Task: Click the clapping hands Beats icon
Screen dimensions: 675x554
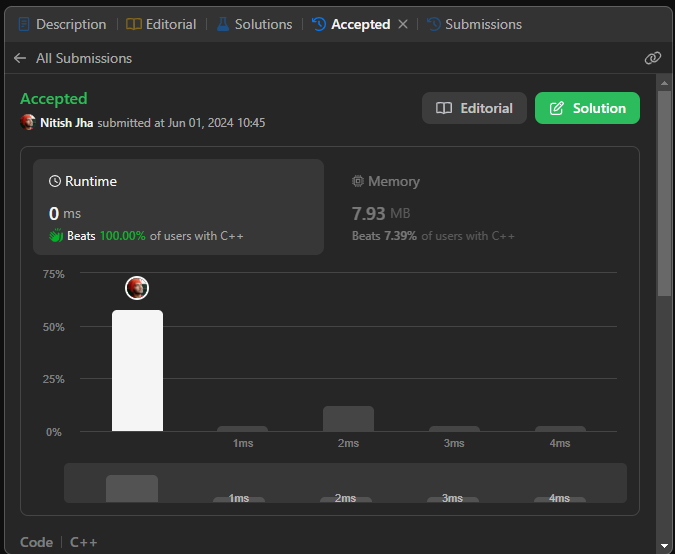Action: (56, 235)
